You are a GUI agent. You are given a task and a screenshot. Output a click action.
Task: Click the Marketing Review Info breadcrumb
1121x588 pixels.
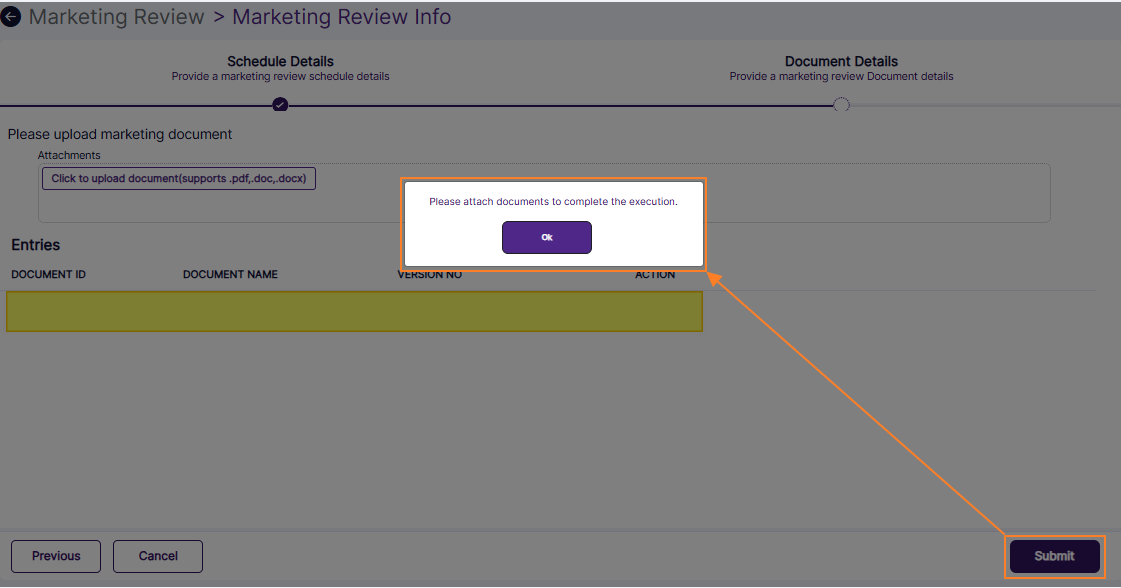[x=342, y=16]
